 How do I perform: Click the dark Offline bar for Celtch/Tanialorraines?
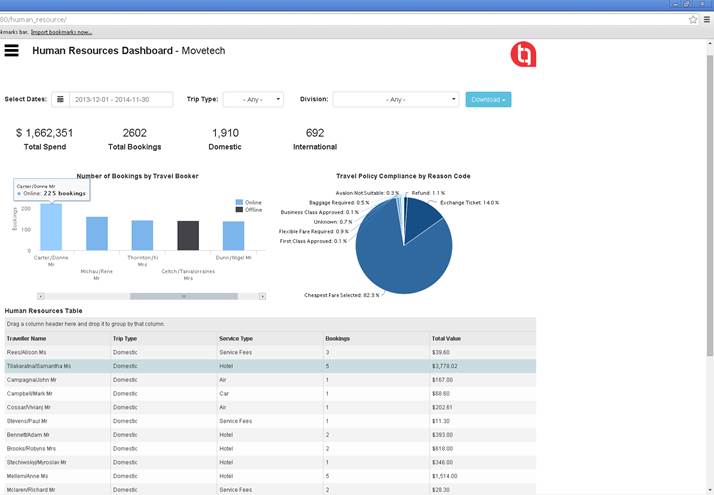188,235
